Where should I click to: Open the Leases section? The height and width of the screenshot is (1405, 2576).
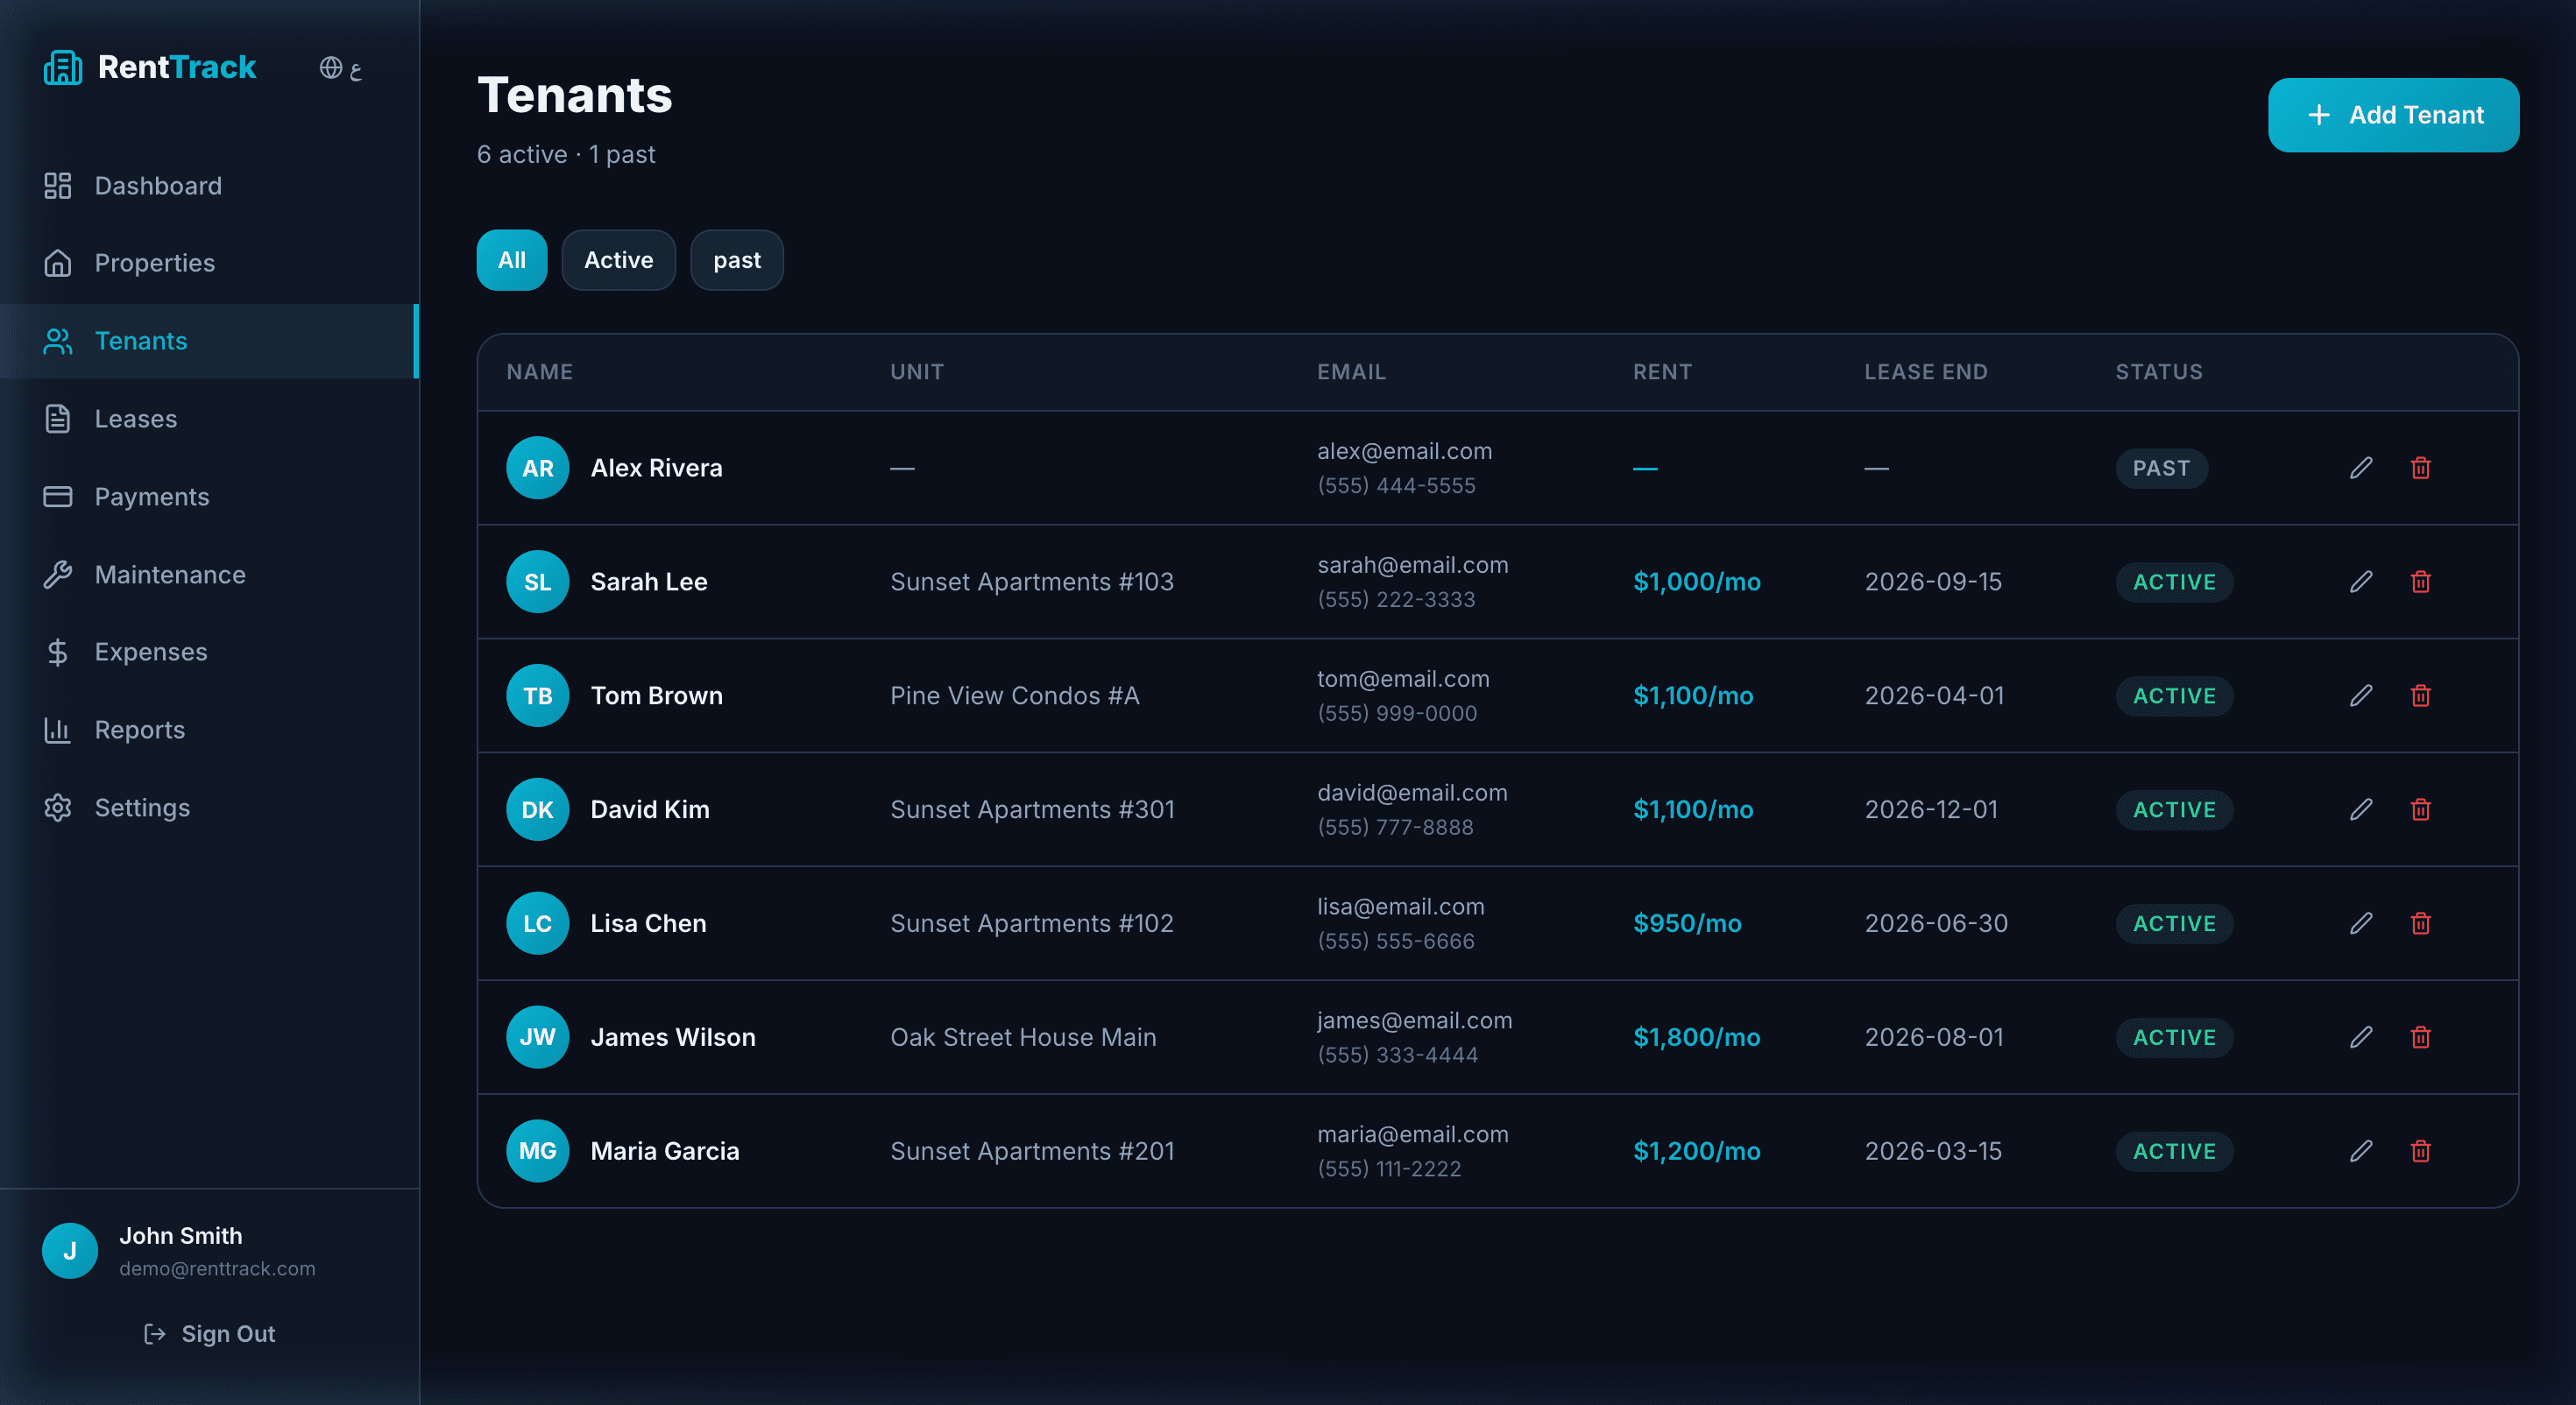coord(136,419)
